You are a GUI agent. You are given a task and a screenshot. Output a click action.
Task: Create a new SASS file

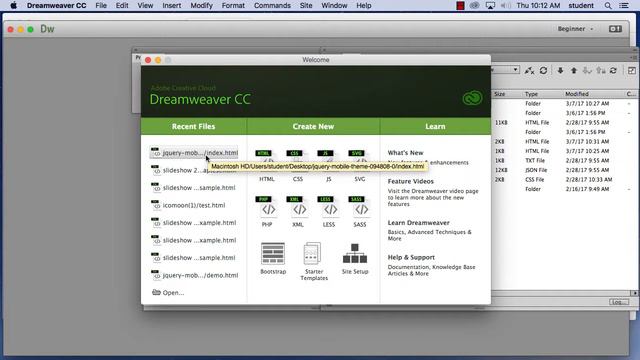coord(360,211)
